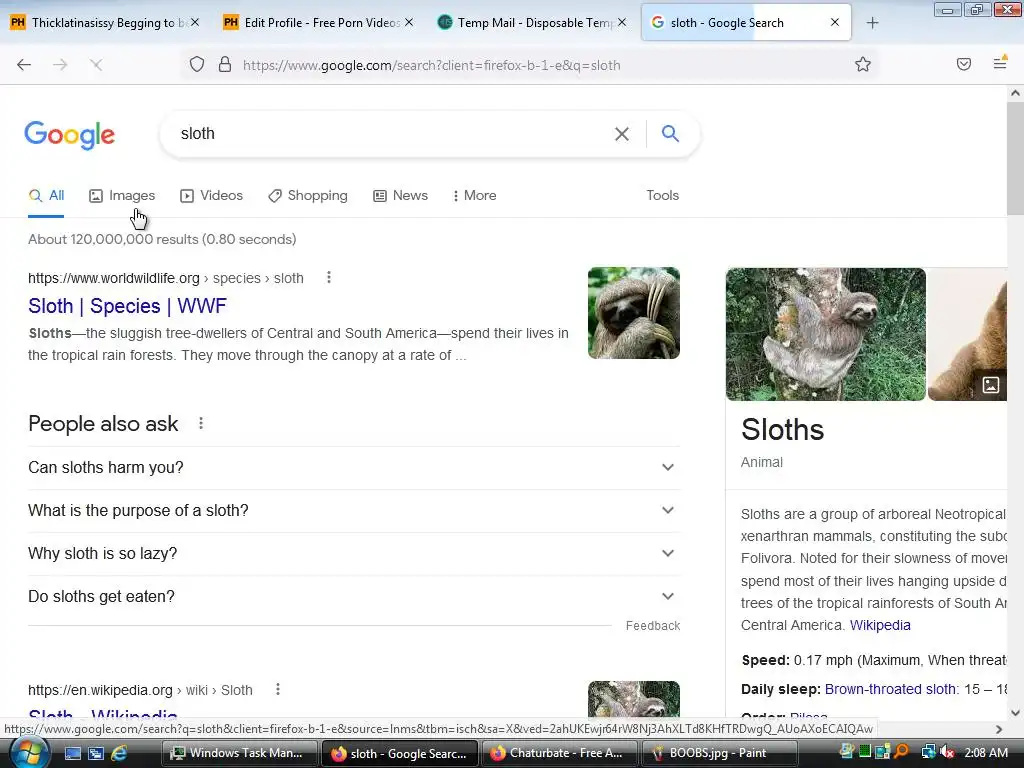
Task: Click the scroll-up arrow of page scrollbar
Action: 1015,93
